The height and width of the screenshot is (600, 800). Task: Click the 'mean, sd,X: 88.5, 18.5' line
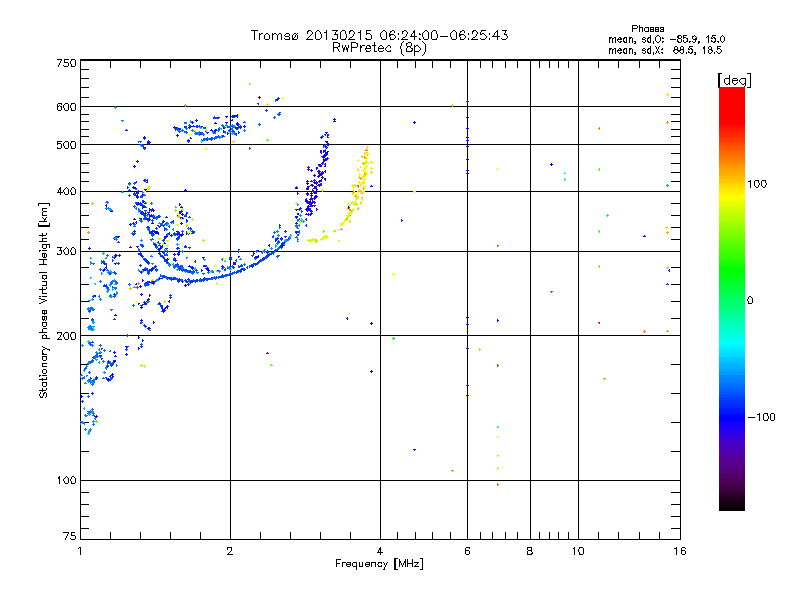(665, 50)
